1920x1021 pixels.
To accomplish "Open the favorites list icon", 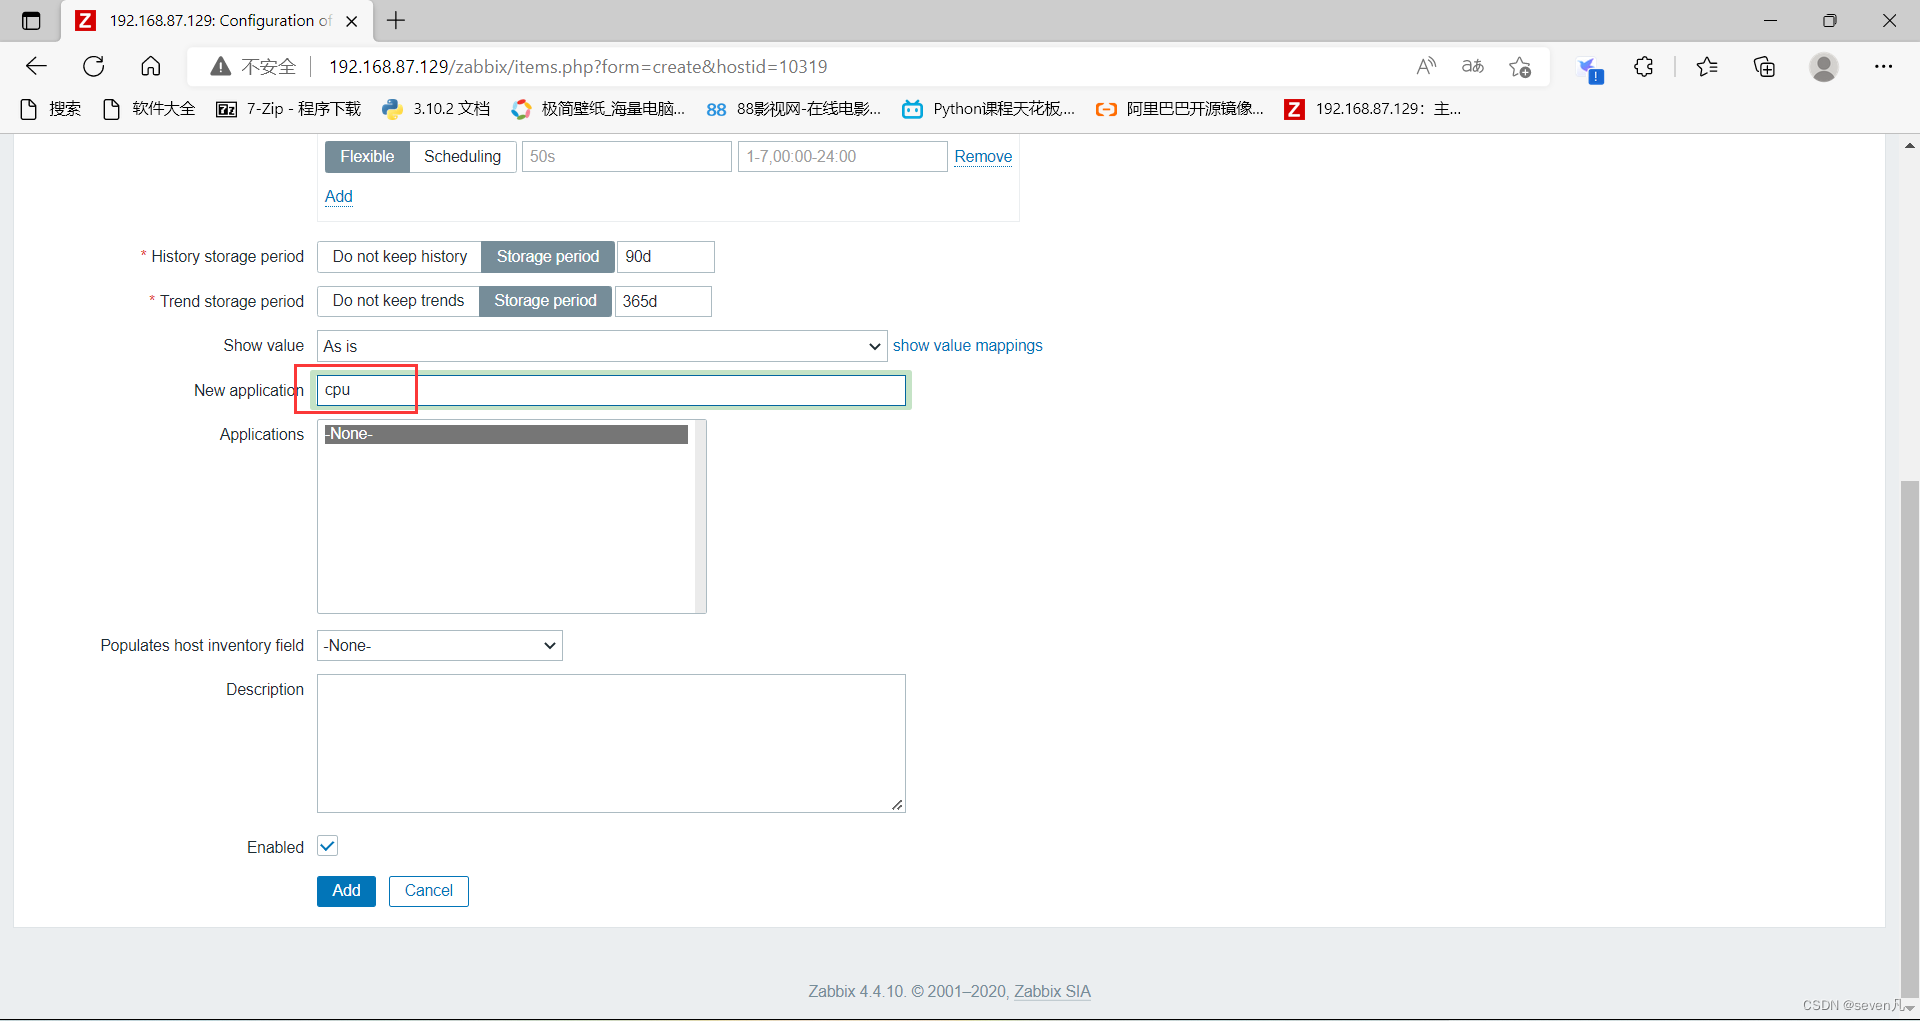I will point(1707,66).
